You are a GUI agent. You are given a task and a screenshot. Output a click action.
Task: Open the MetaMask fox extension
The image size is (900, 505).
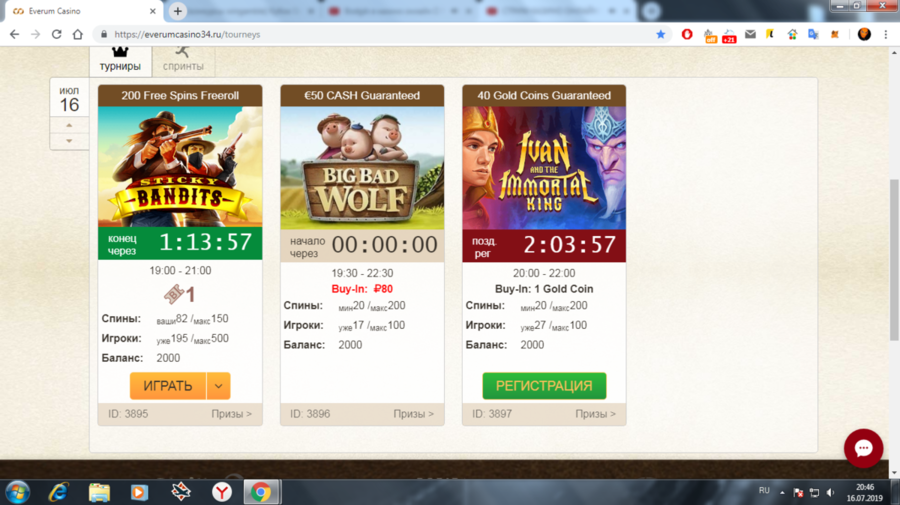click(x=833, y=34)
